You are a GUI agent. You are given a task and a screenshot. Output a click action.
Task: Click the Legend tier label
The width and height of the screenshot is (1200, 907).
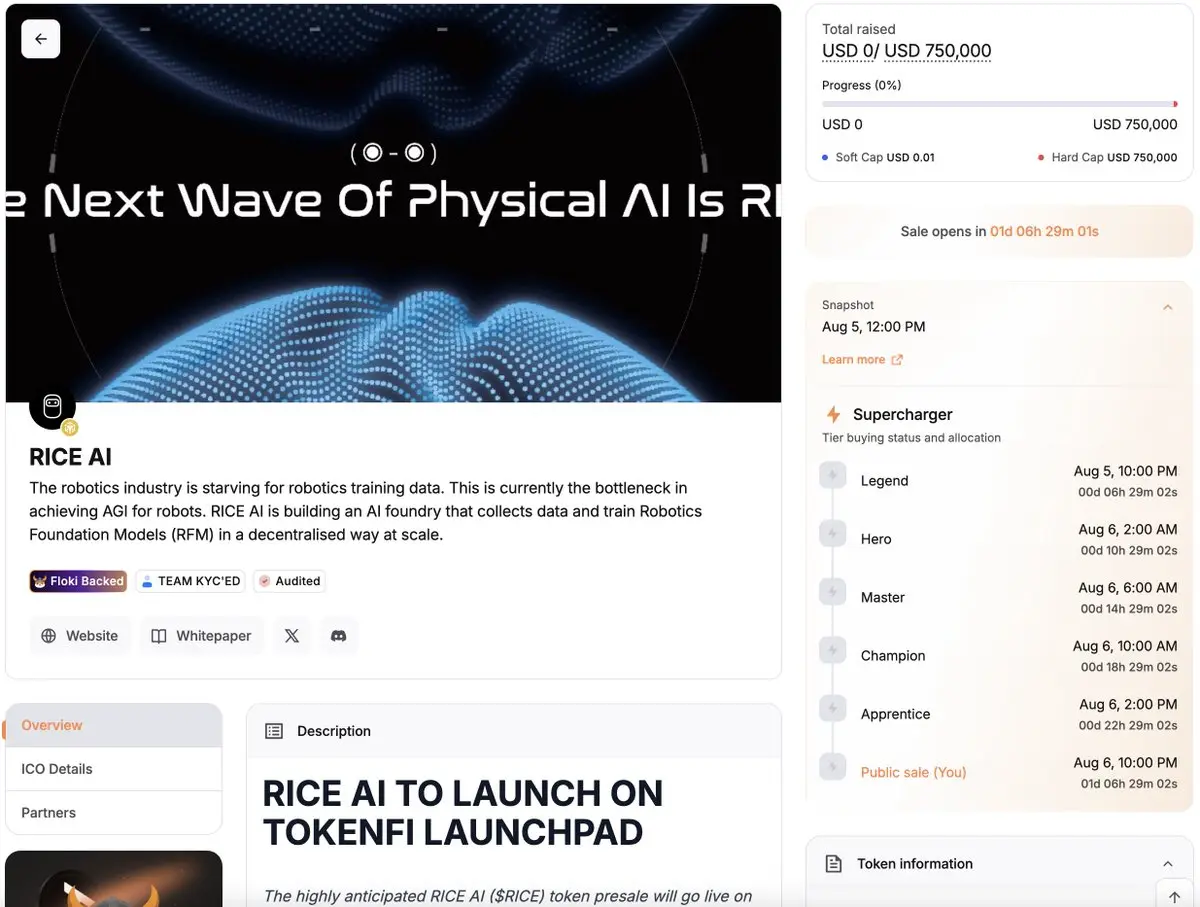tap(885, 481)
